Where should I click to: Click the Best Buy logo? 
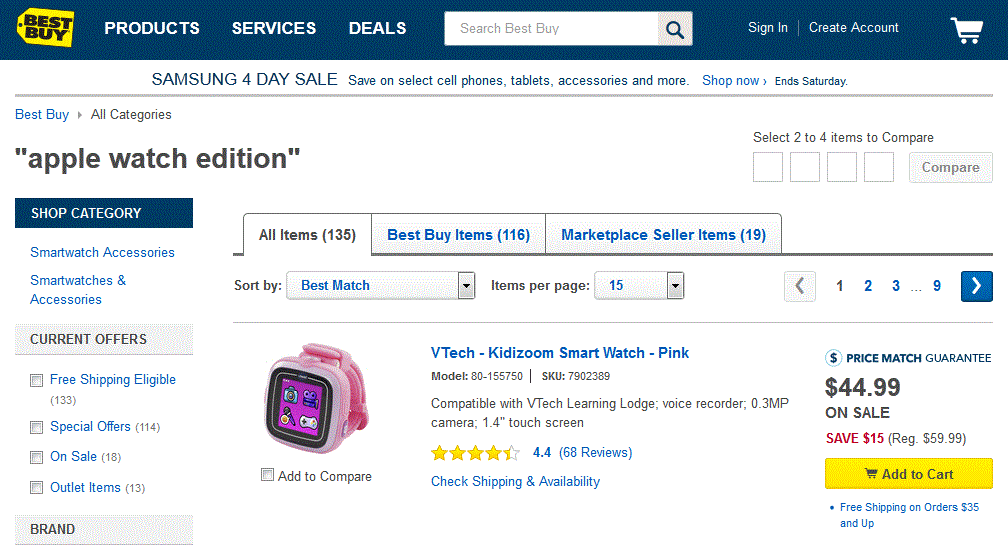pyautogui.click(x=45, y=28)
